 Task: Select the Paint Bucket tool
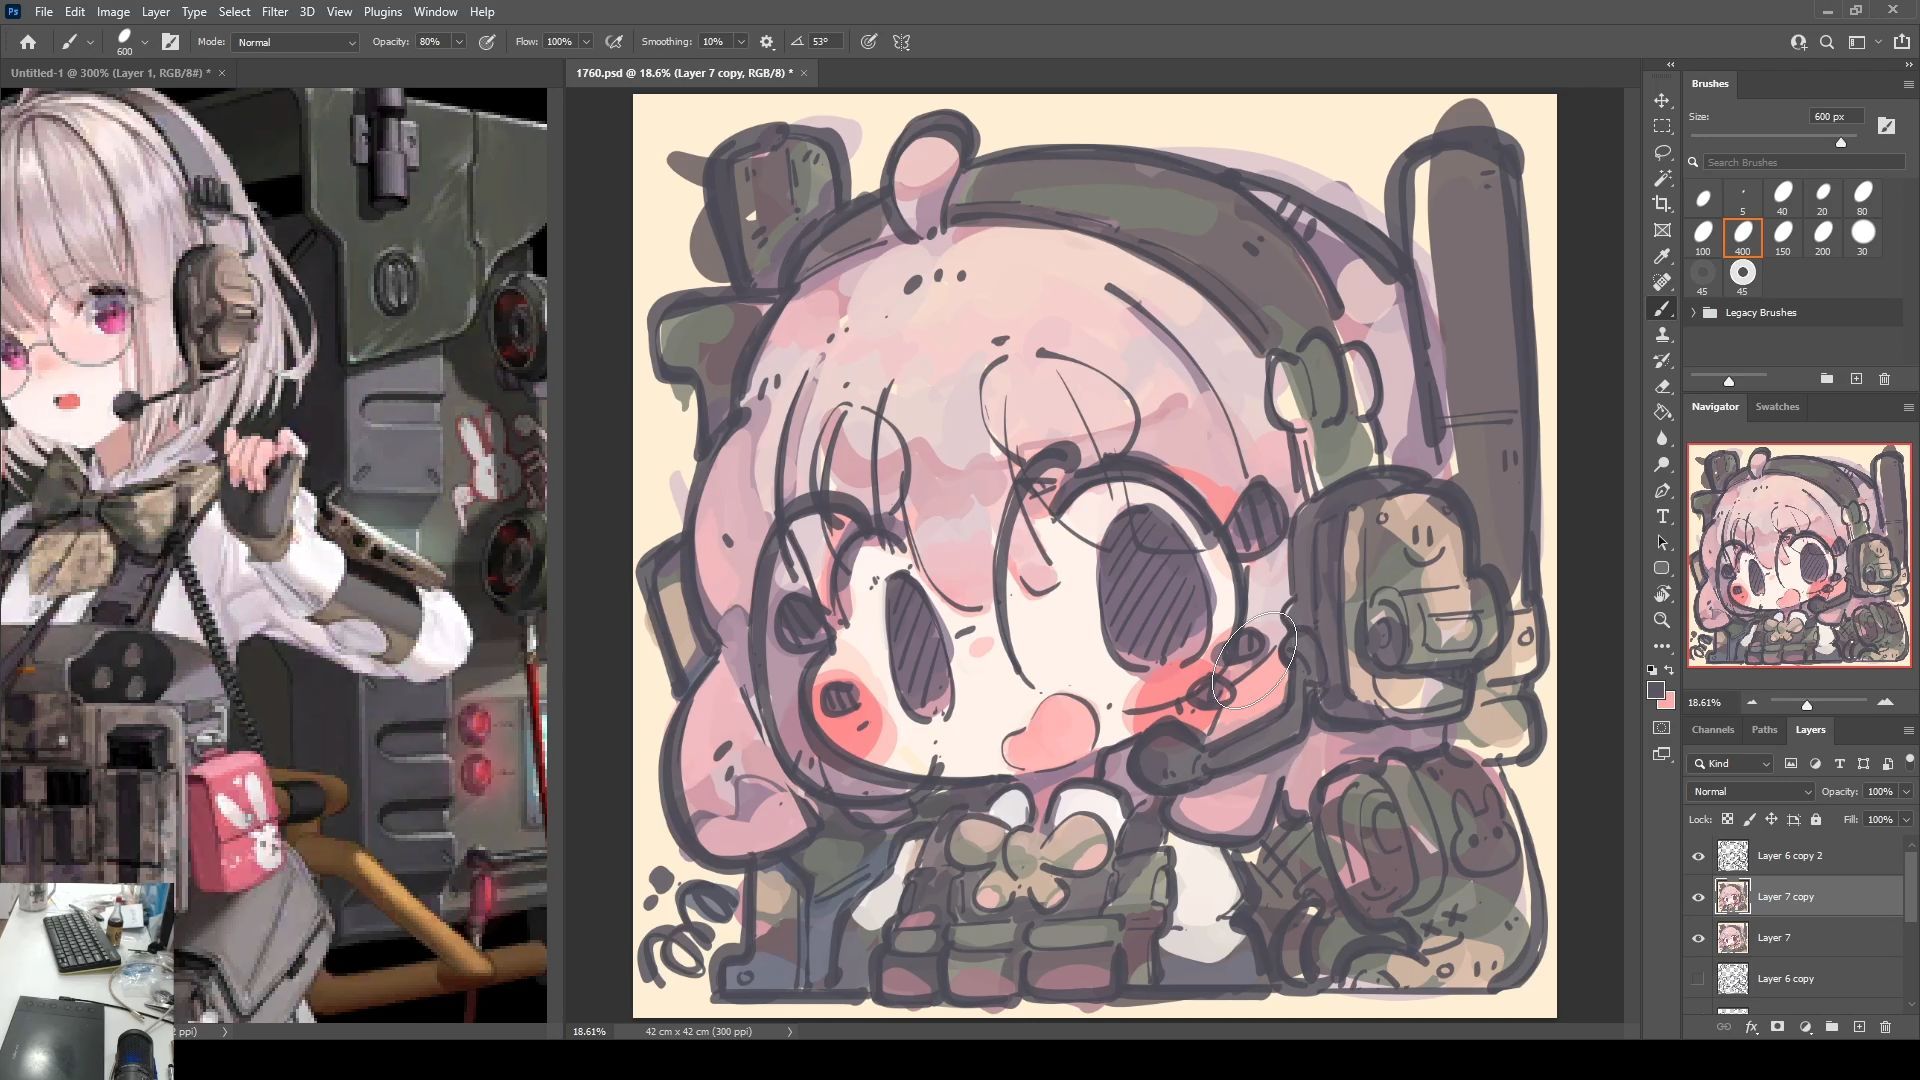pos(1662,413)
